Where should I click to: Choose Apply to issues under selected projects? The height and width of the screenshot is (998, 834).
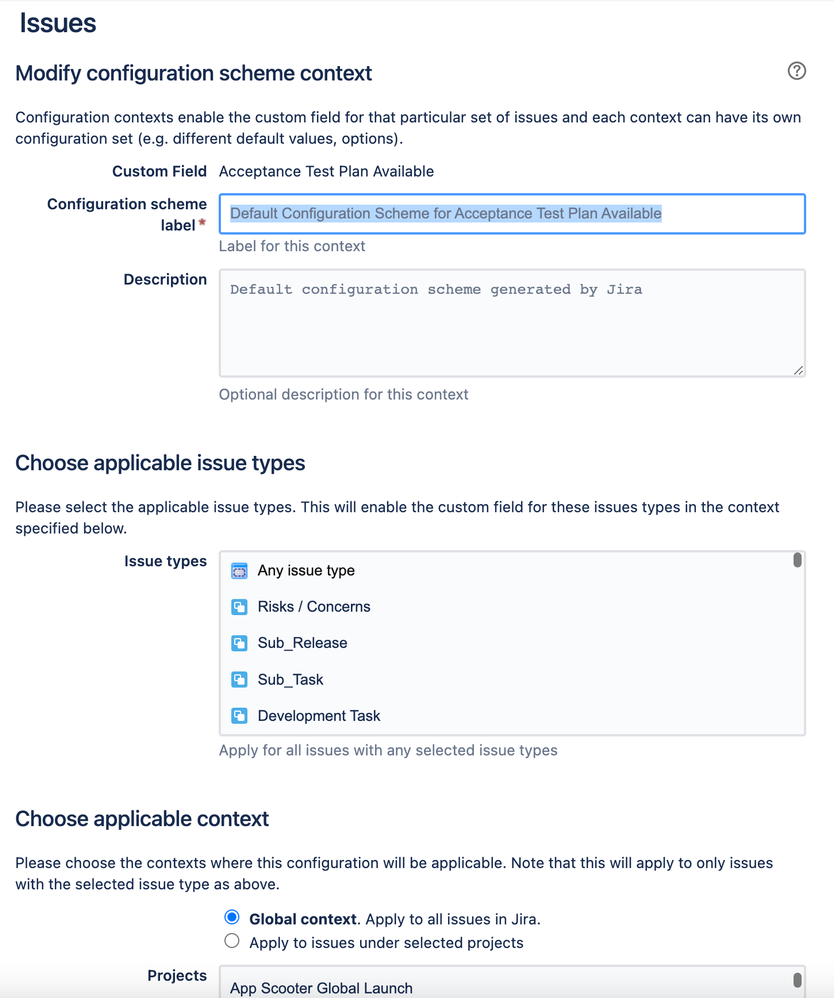[232, 941]
